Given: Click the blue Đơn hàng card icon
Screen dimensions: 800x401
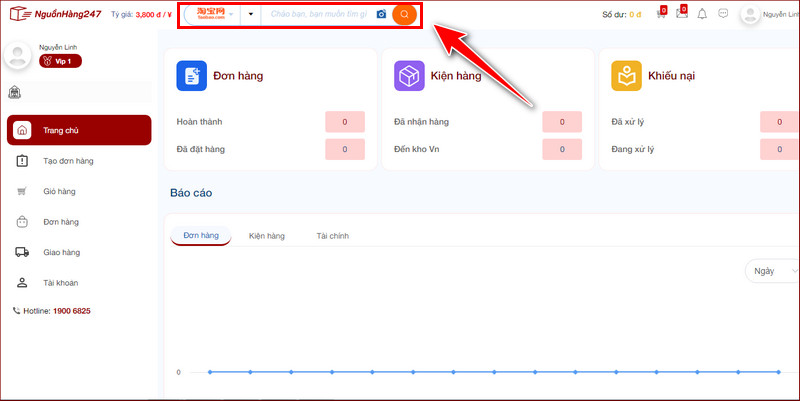Looking at the screenshot, I should point(191,76).
